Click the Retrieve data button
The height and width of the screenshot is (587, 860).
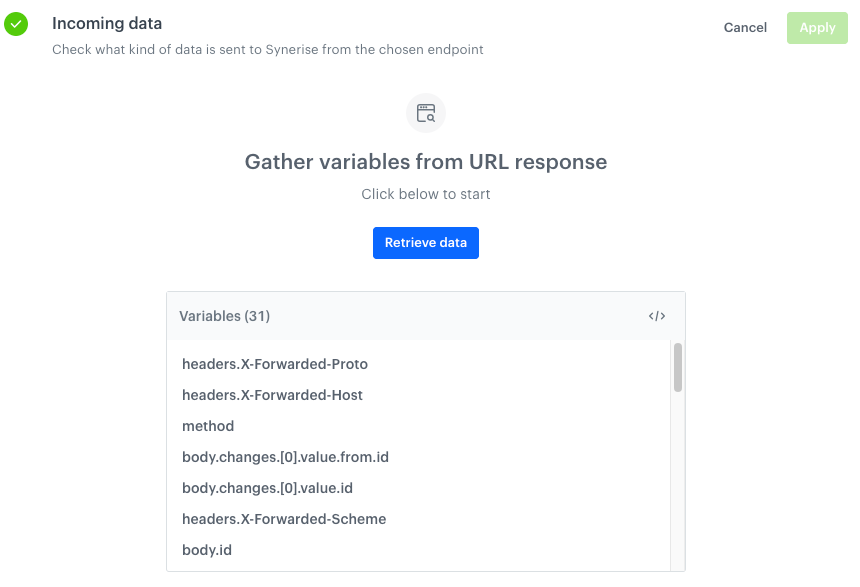coord(426,243)
